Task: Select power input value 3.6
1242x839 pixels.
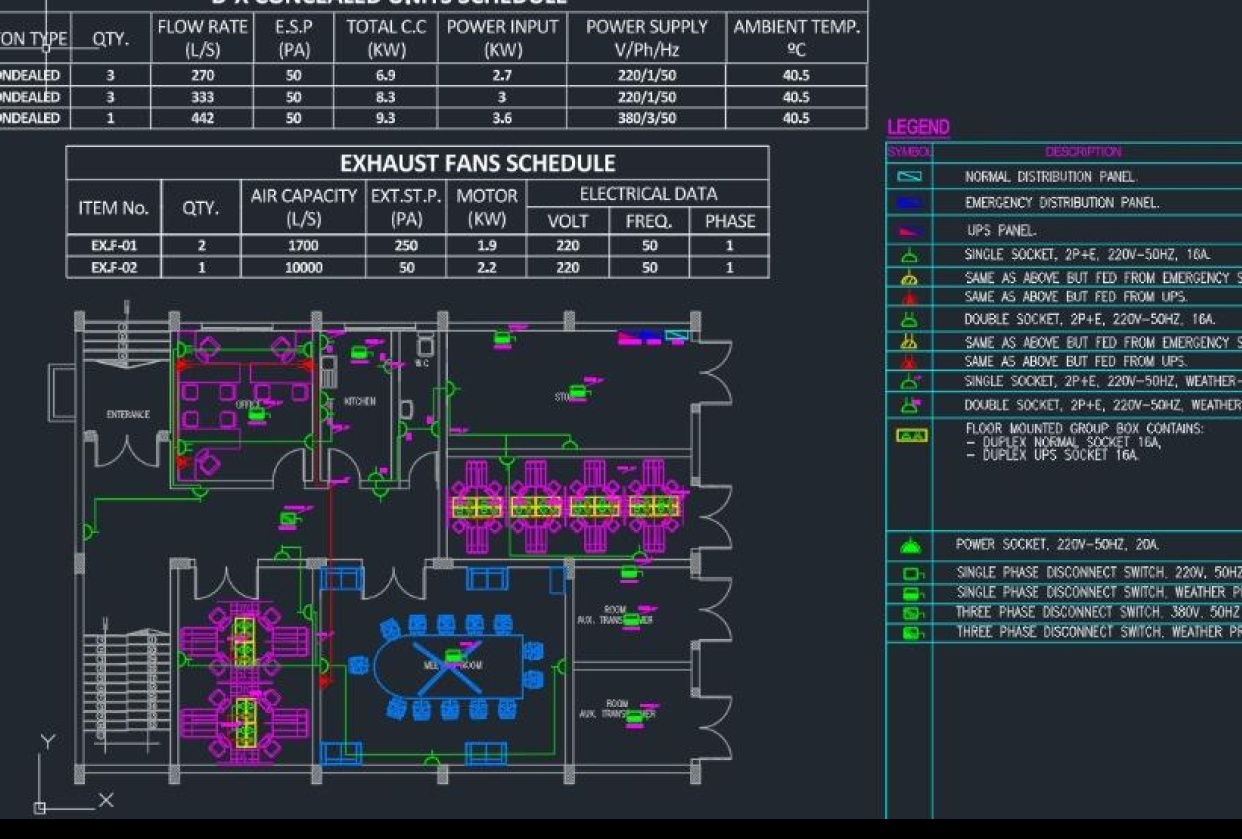Action: pos(502,118)
